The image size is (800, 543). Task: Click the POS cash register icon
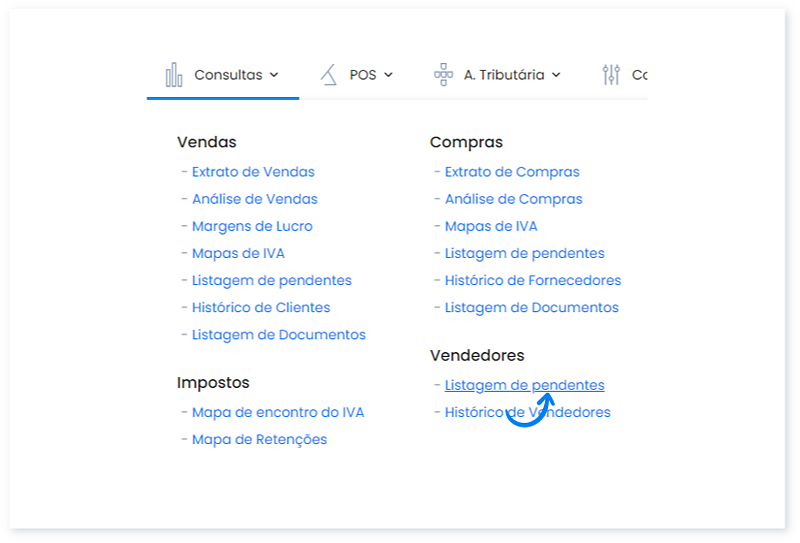point(329,75)
